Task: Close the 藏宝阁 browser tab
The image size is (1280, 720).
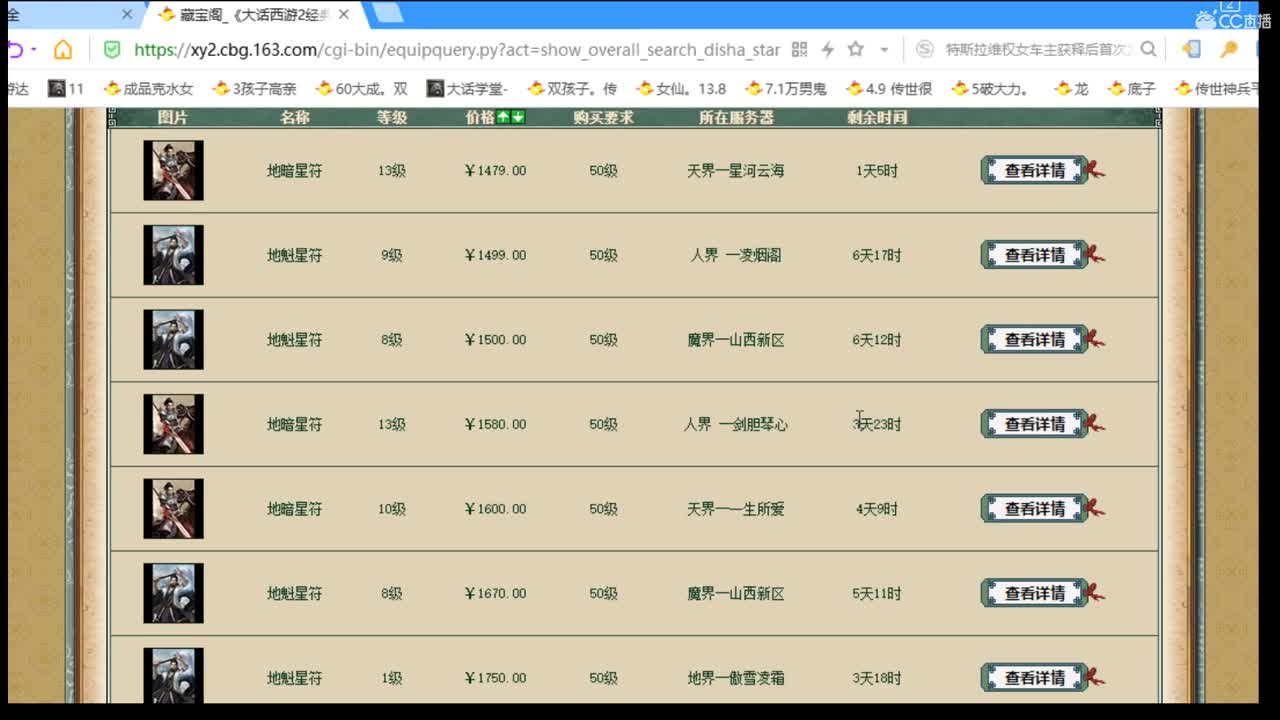Action: (x=345, y=15)
